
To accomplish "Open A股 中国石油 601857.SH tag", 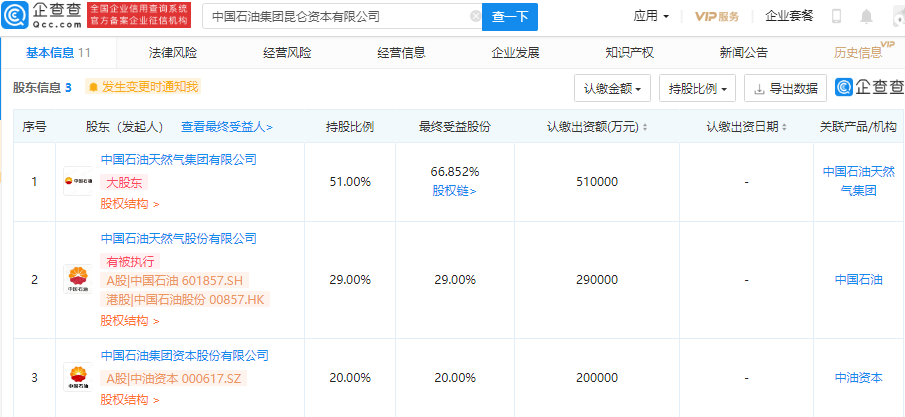I will (175, 280).
